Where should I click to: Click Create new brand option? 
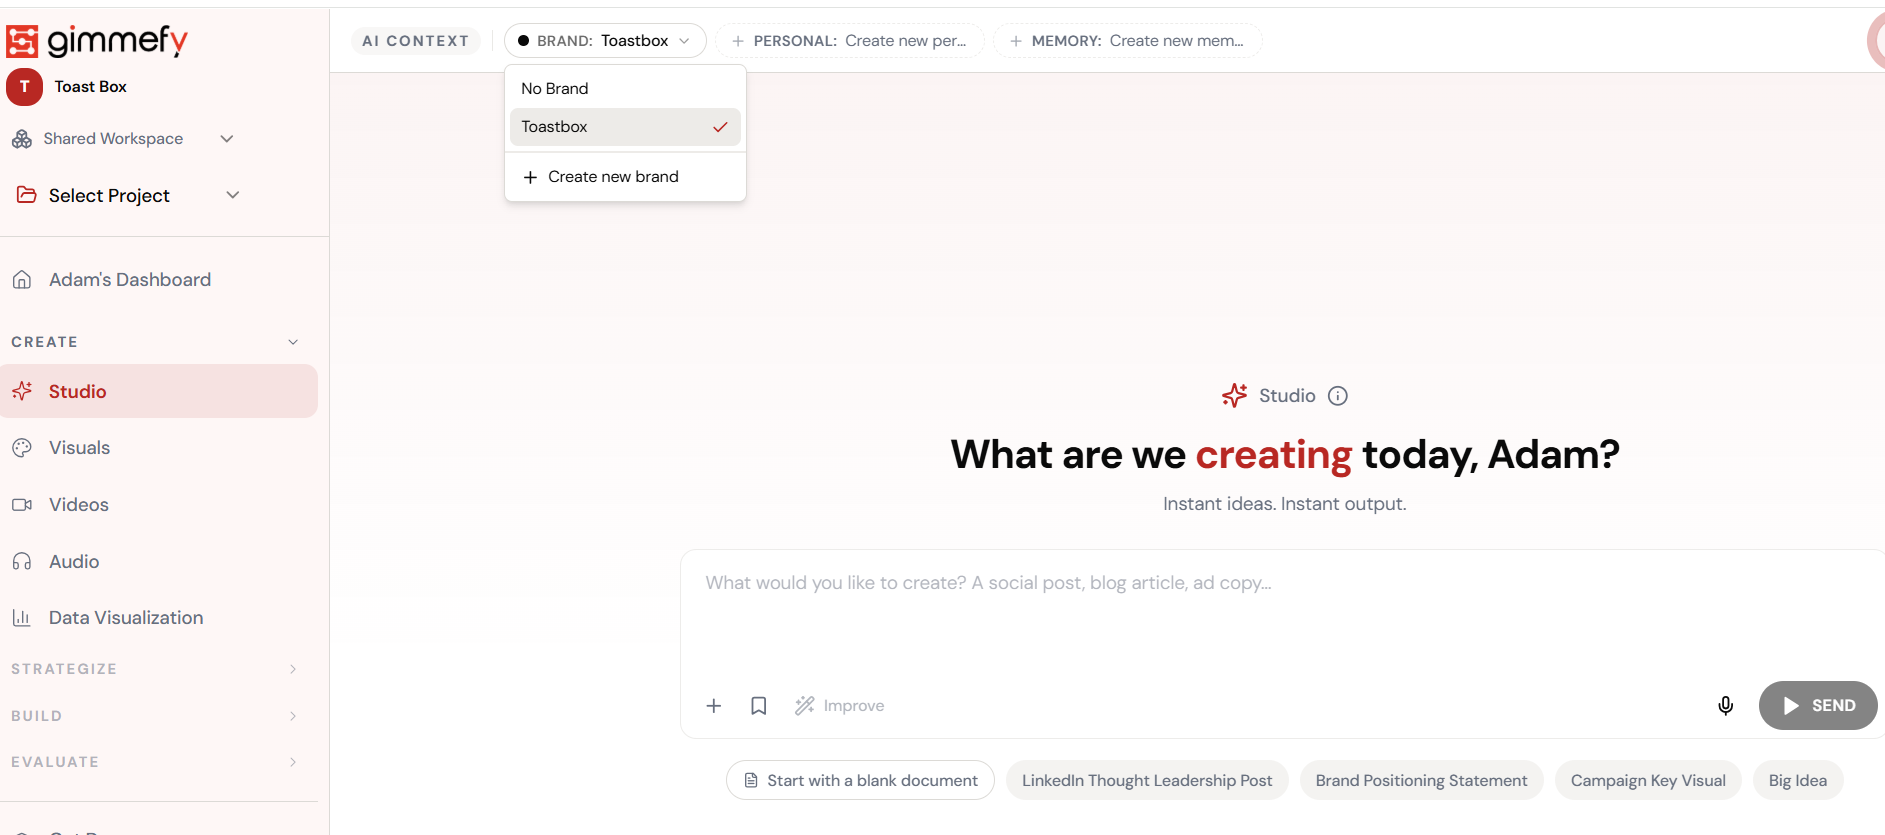click(x=612, y=177)
